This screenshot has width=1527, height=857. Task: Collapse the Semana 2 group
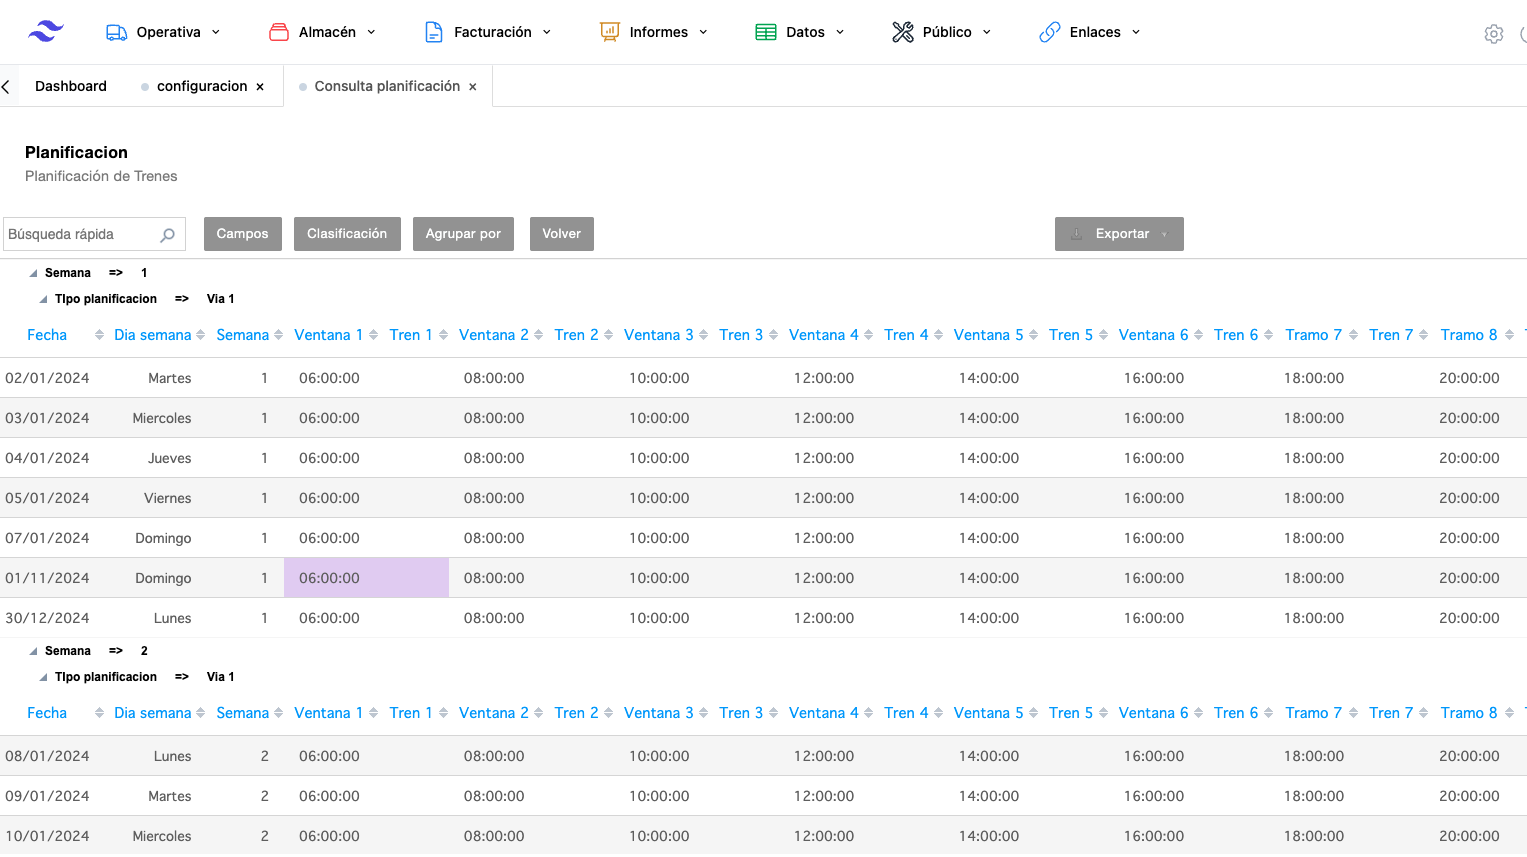pos(33,651)
